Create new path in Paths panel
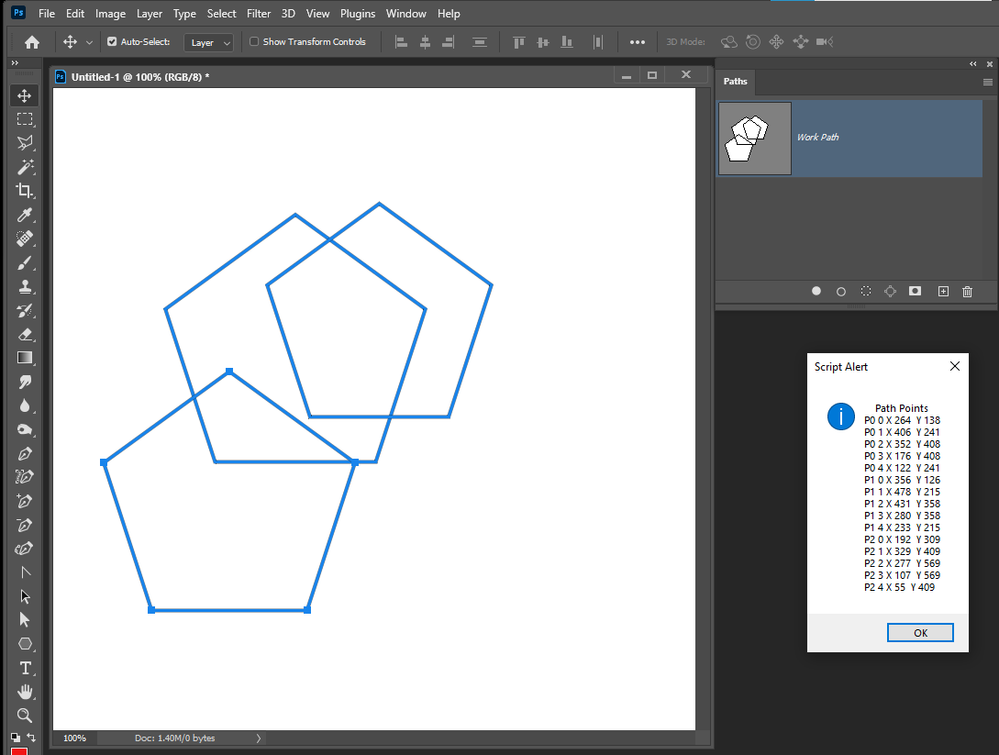Screen dimensions: 999x755 pos(943,291)
